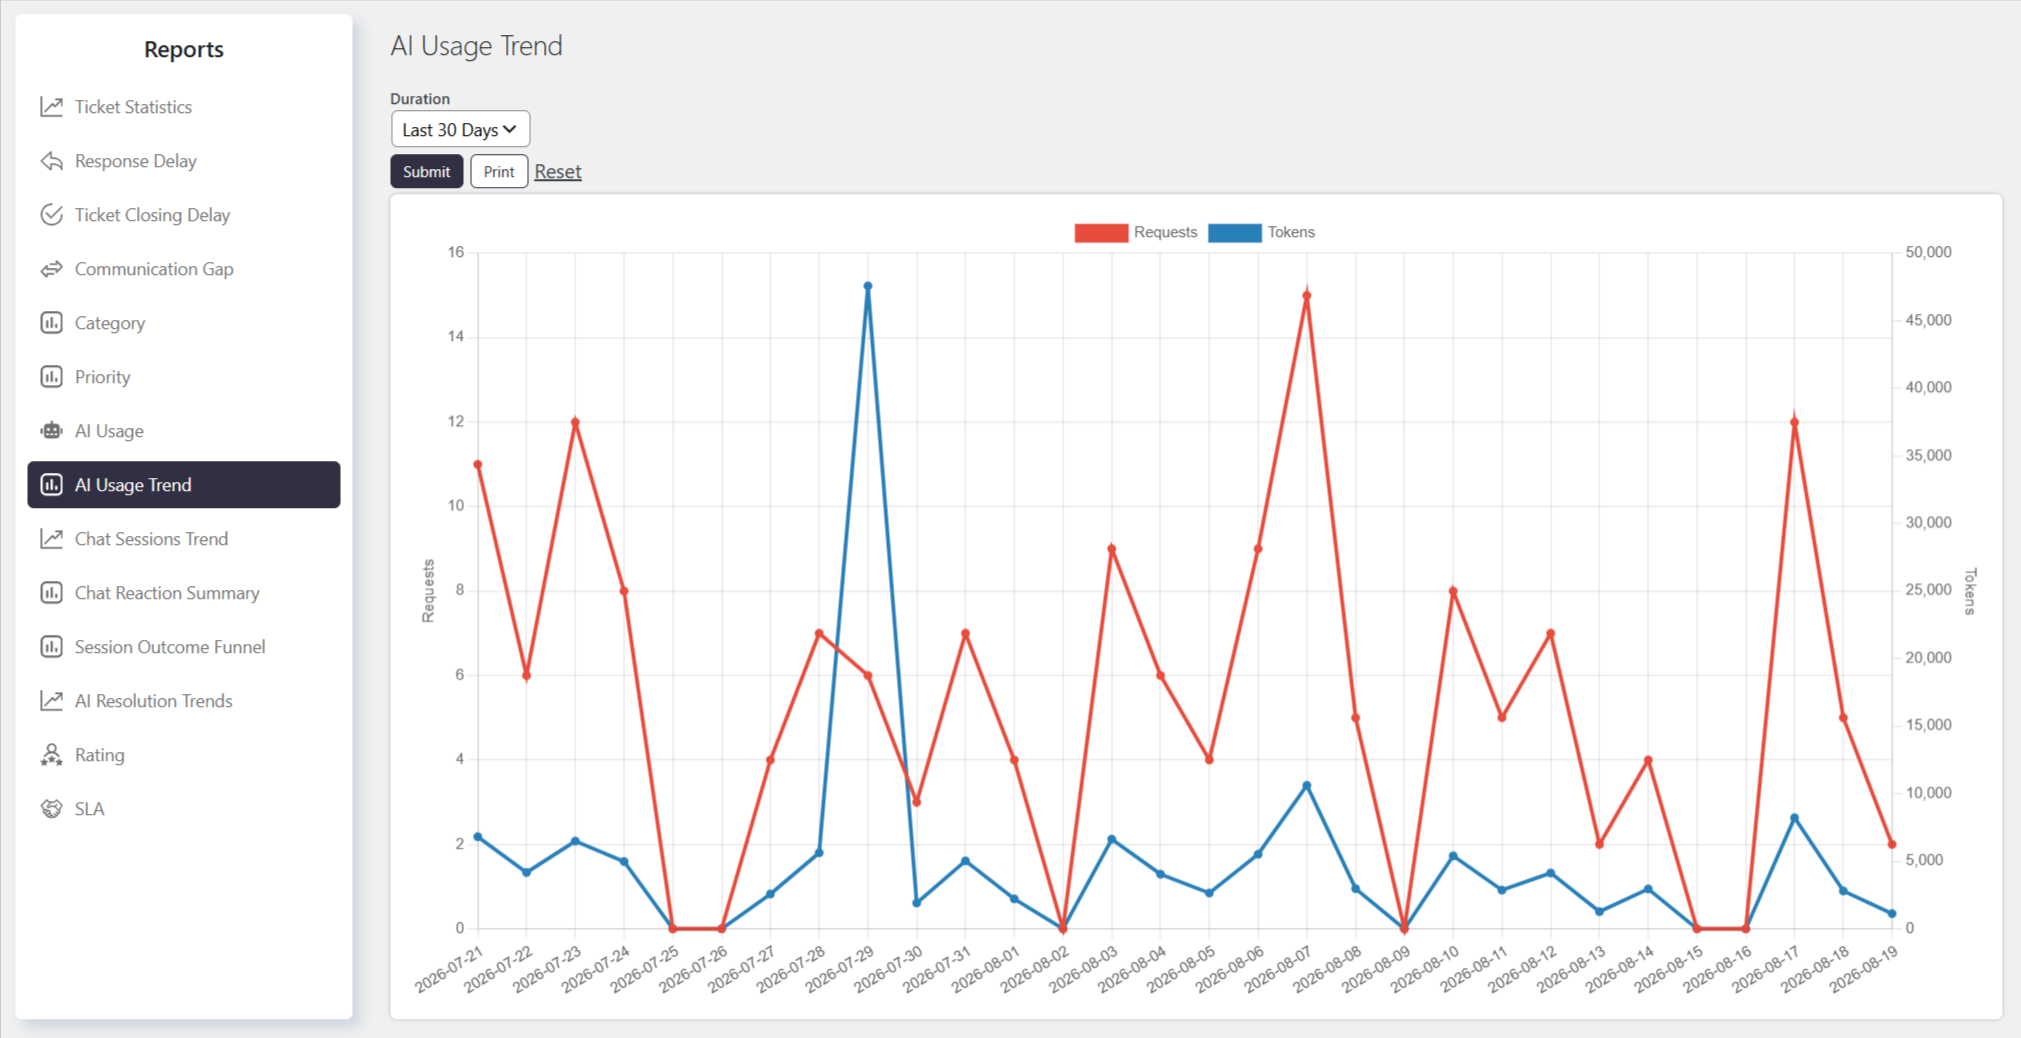
Task: Click the AI Usage robot icon
Action: point(51,431)
